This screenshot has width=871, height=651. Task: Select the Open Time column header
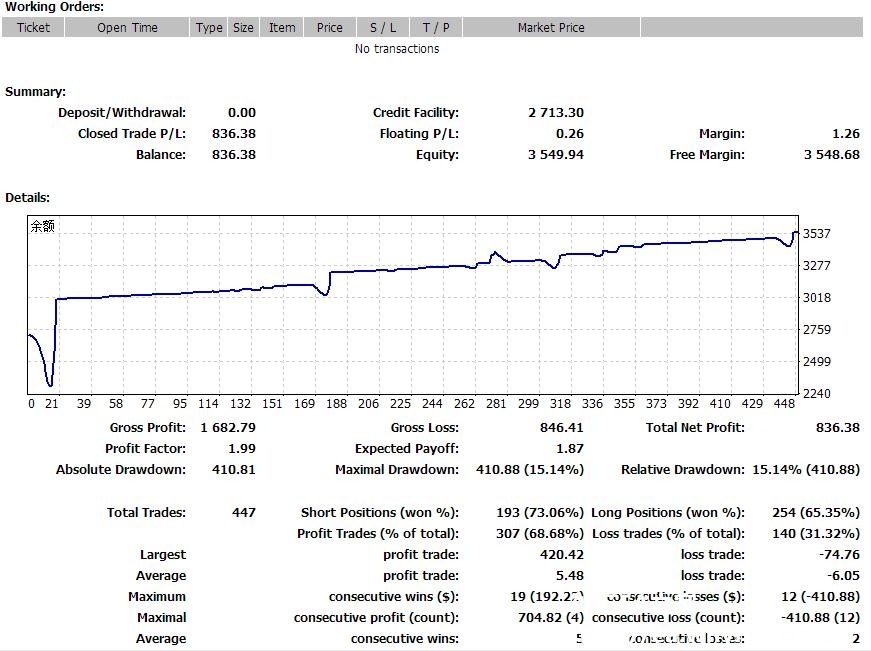point(127,27)
